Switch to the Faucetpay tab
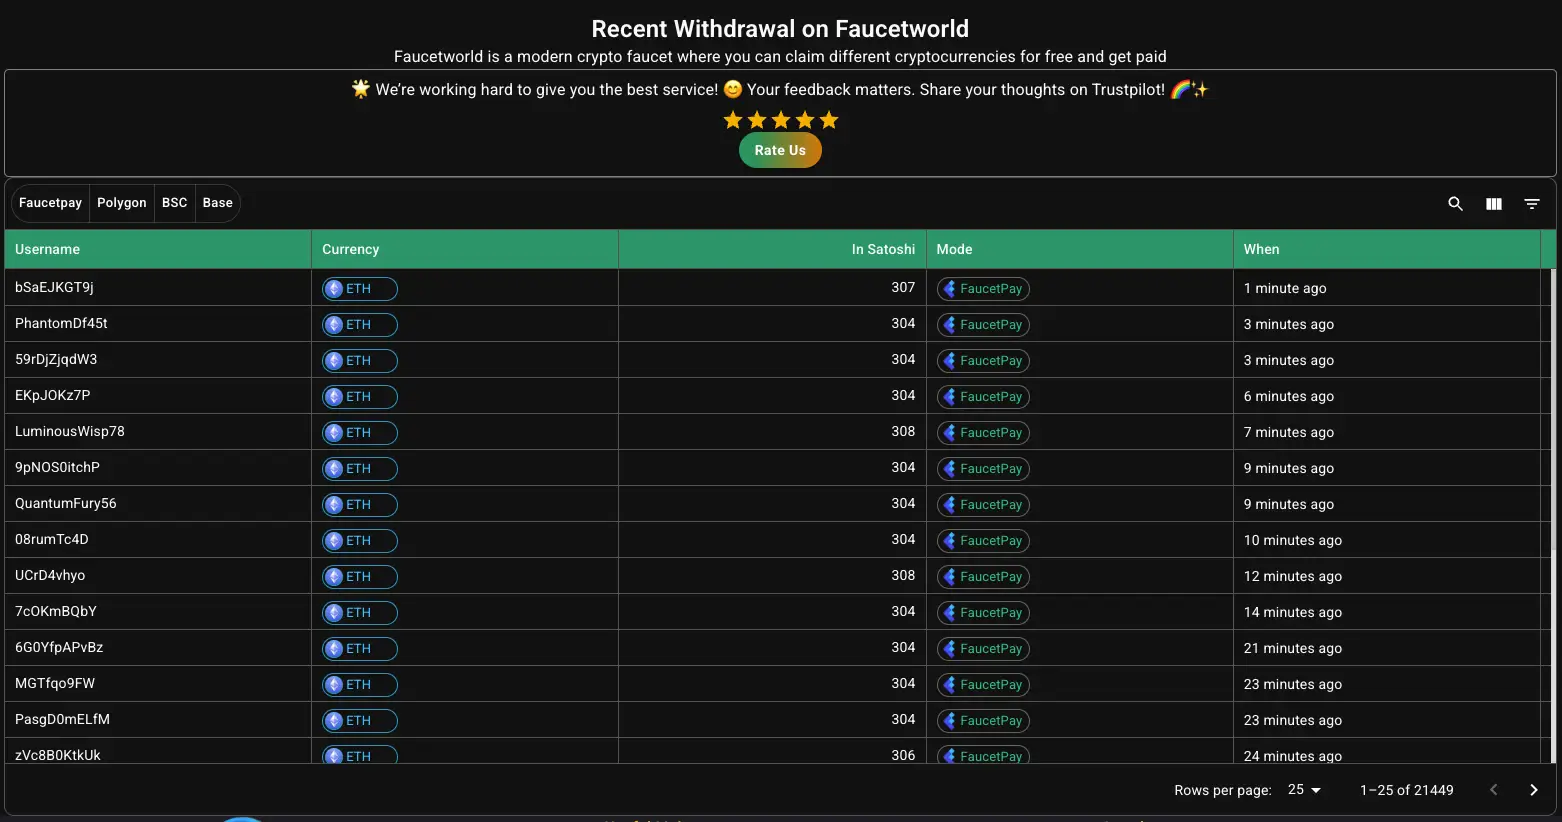 click(x=50, y=203)
